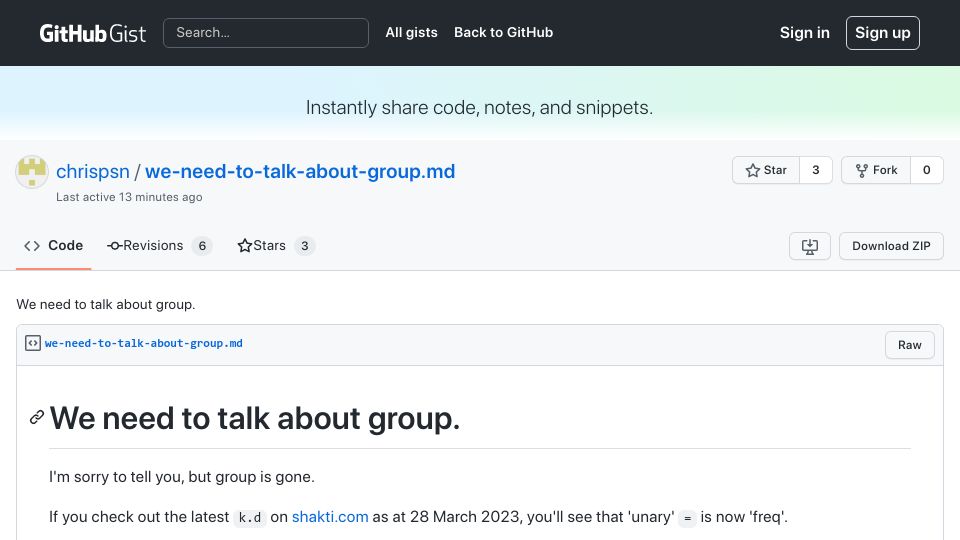960x540 pixels.
Task: Click the code file icon beside the filename
Action: pyautogui.click(x=32, y=343)
